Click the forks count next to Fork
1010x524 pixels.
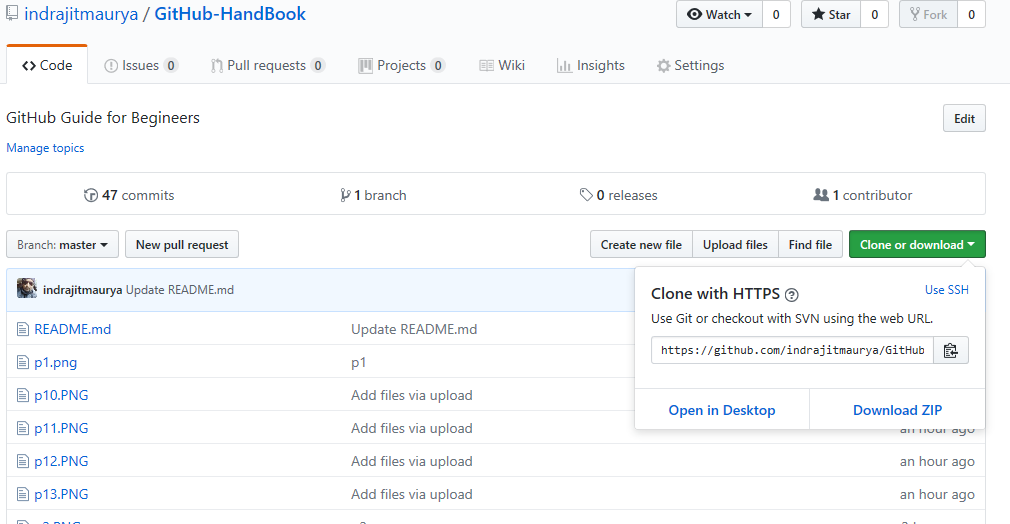tap(971, 14)
